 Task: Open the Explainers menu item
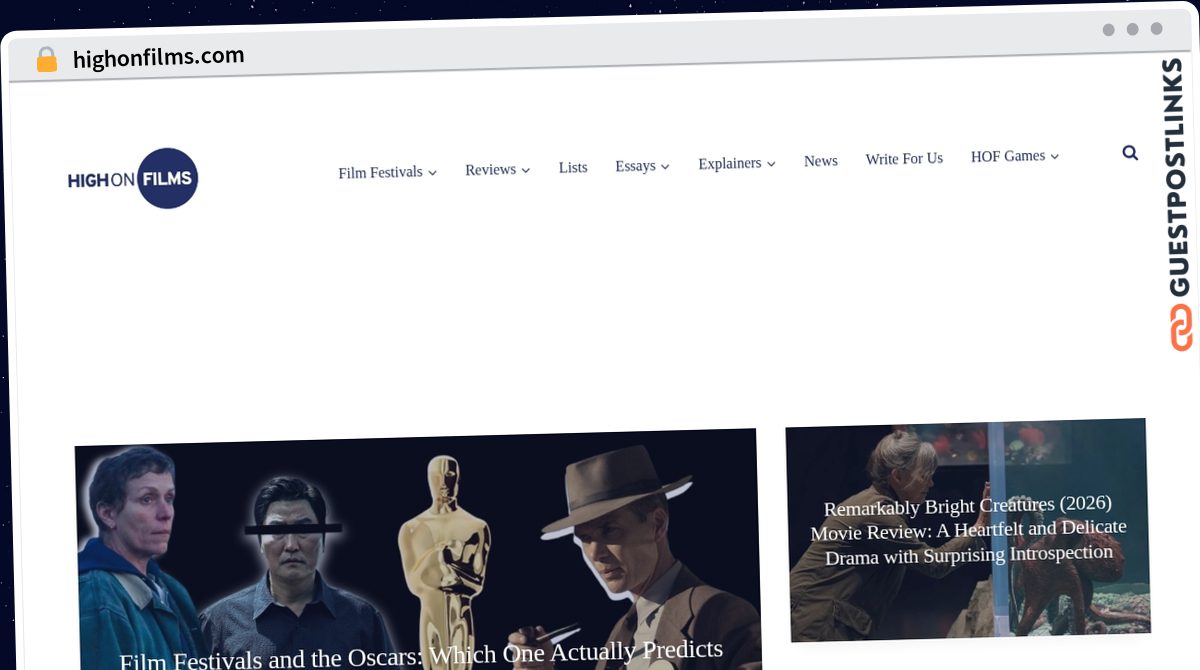(730, 163)
